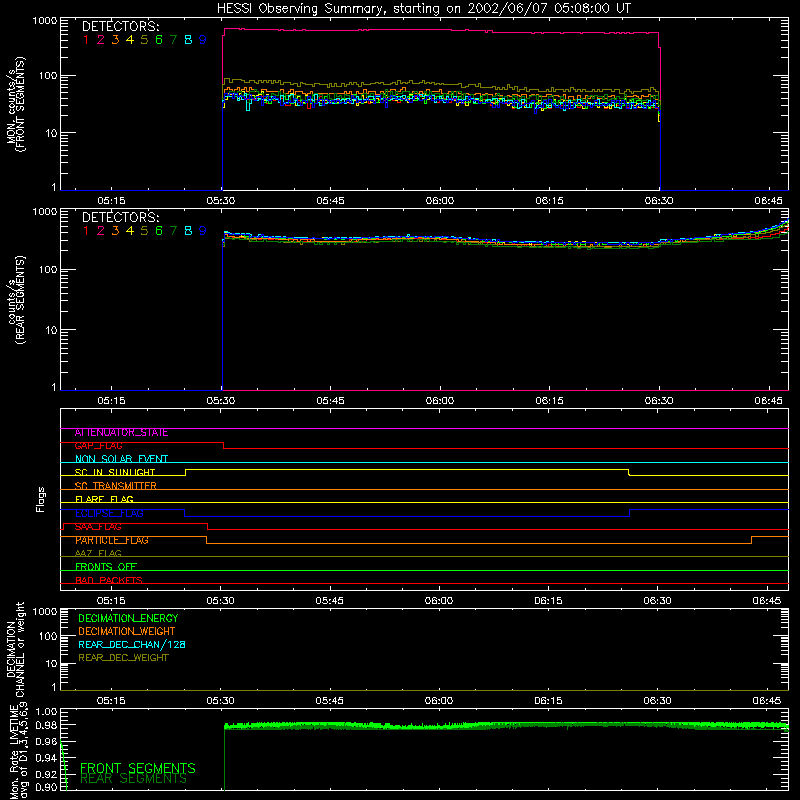Click 05:15 tick under the decimation plot
Screen dimensions: 800x800
(x=111, y=701)
